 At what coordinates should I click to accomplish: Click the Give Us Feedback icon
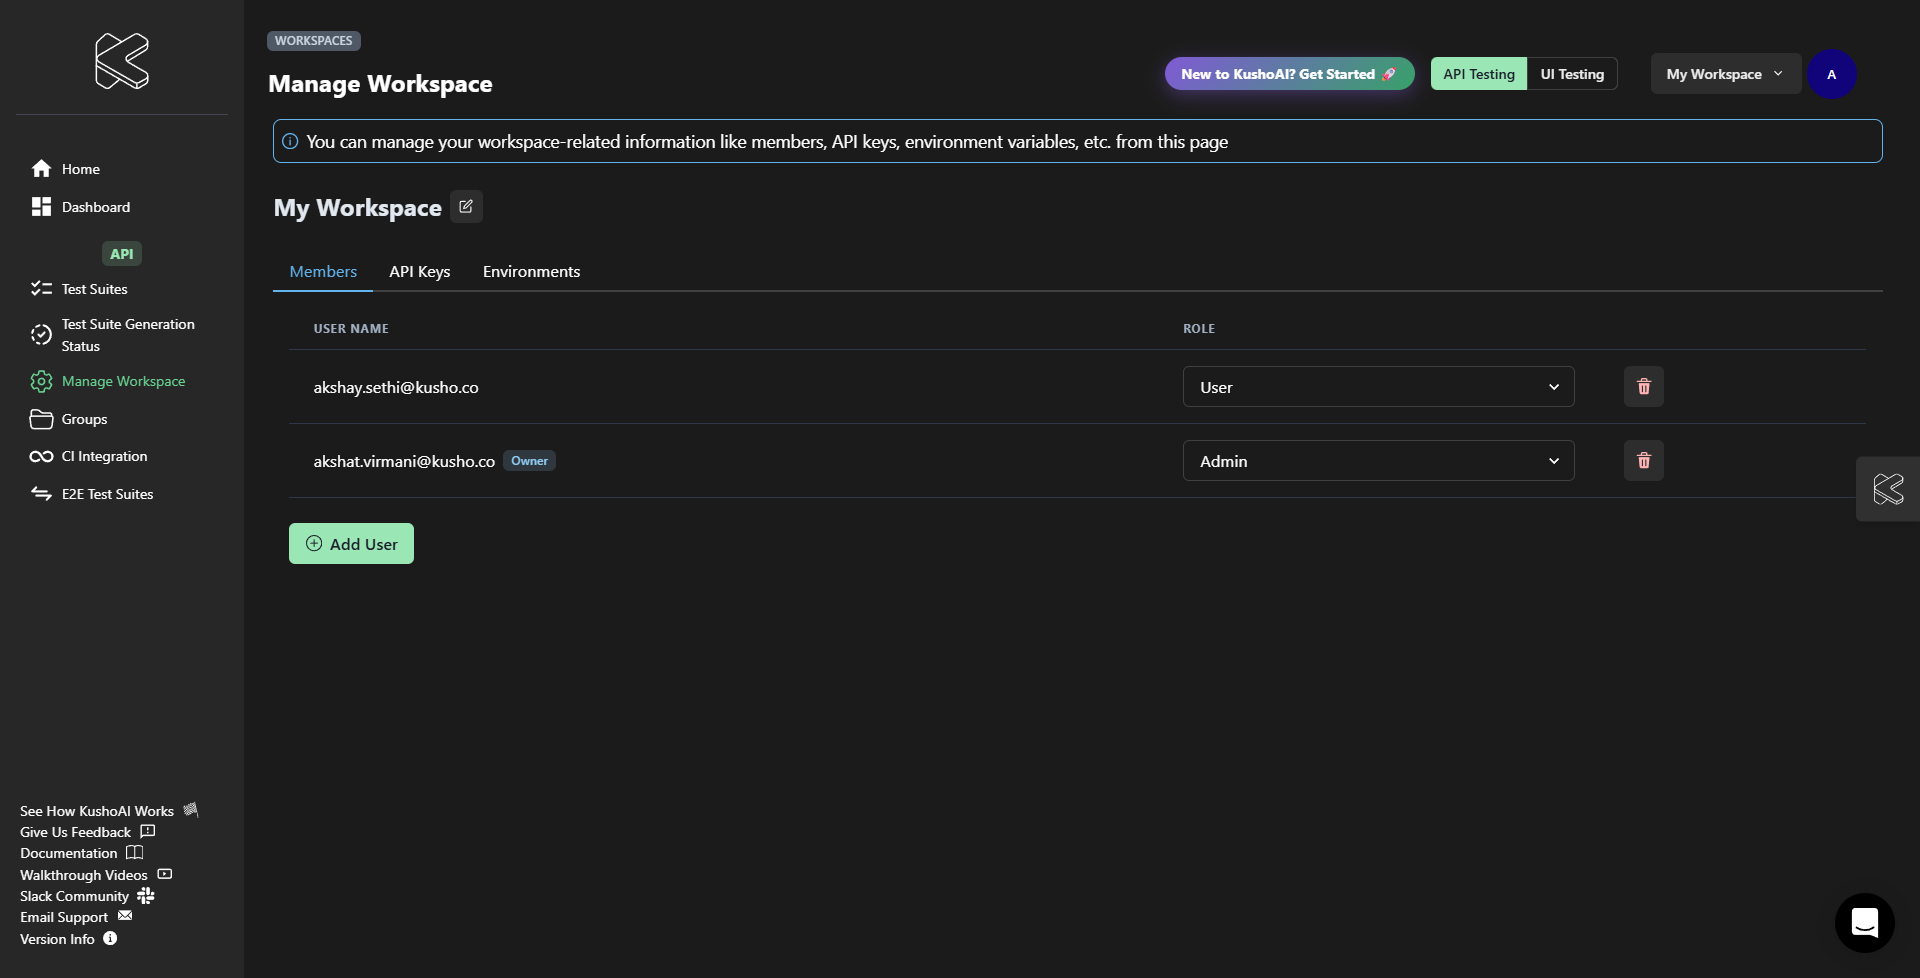coord(148,831)
